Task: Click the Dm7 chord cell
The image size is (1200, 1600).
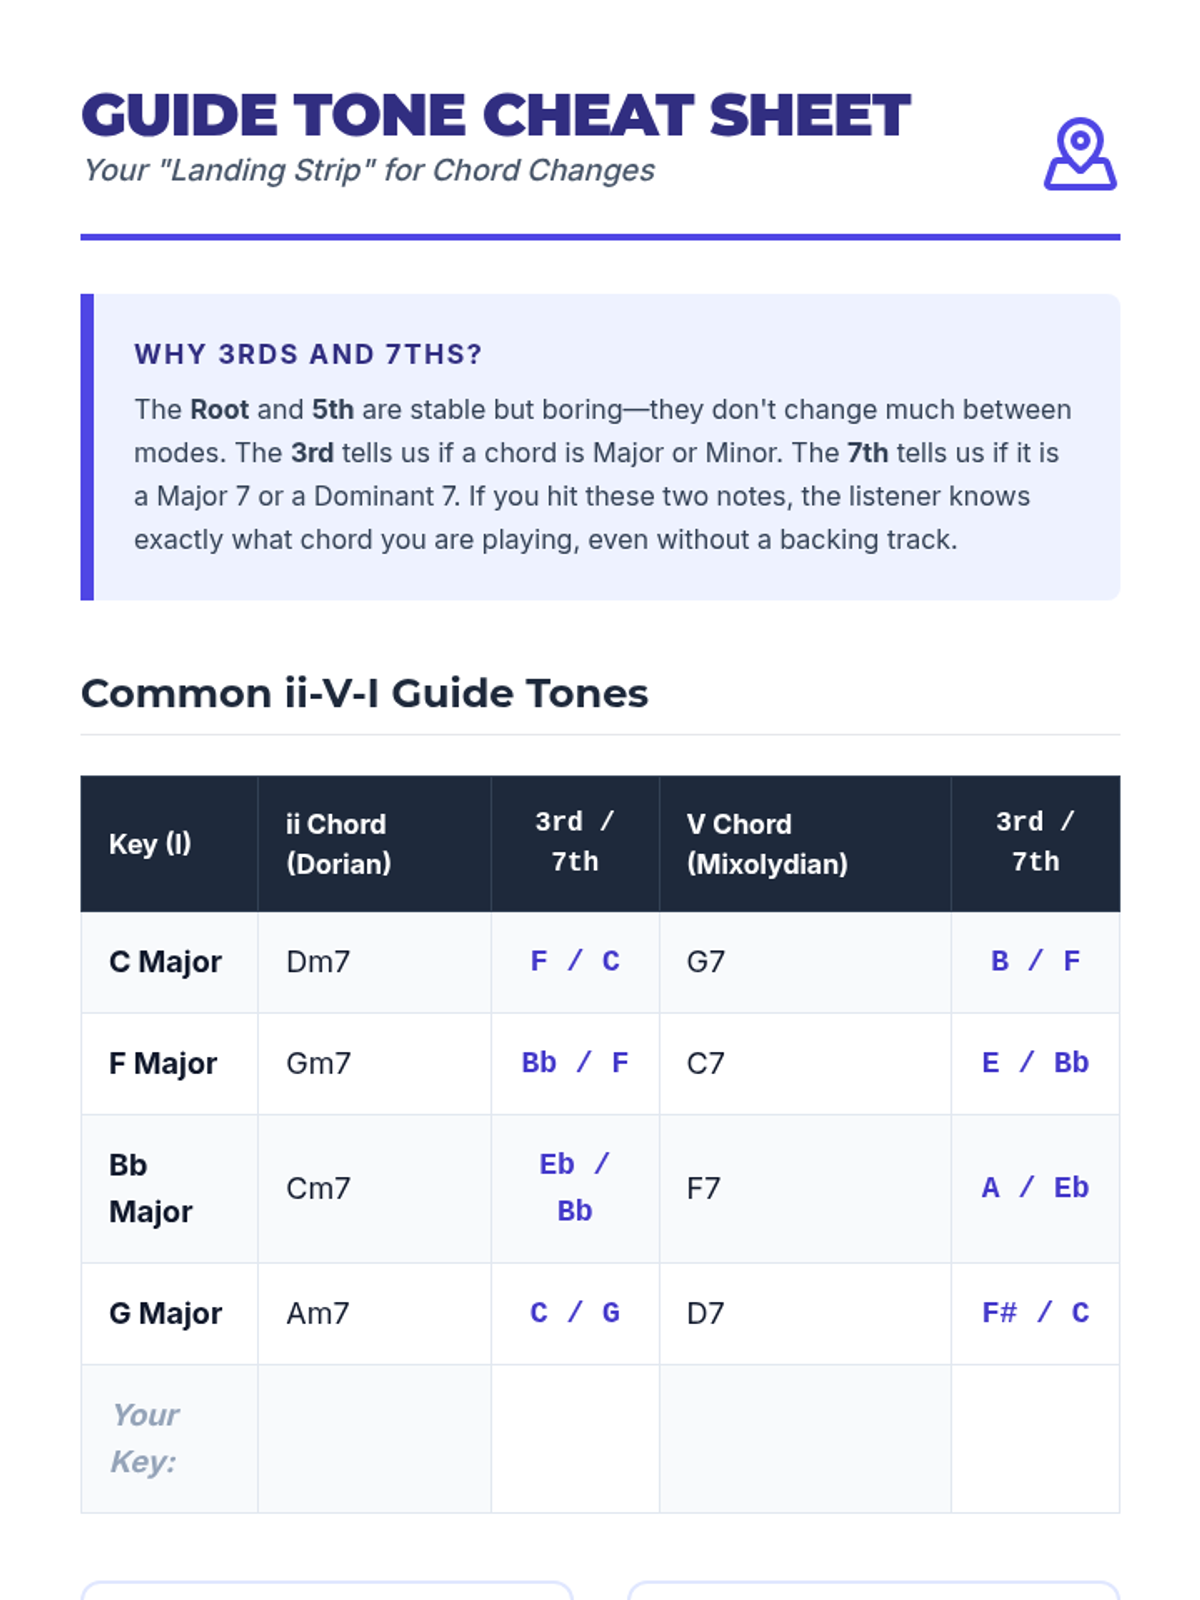Action: pyautogui.click(x=374, y=962)
